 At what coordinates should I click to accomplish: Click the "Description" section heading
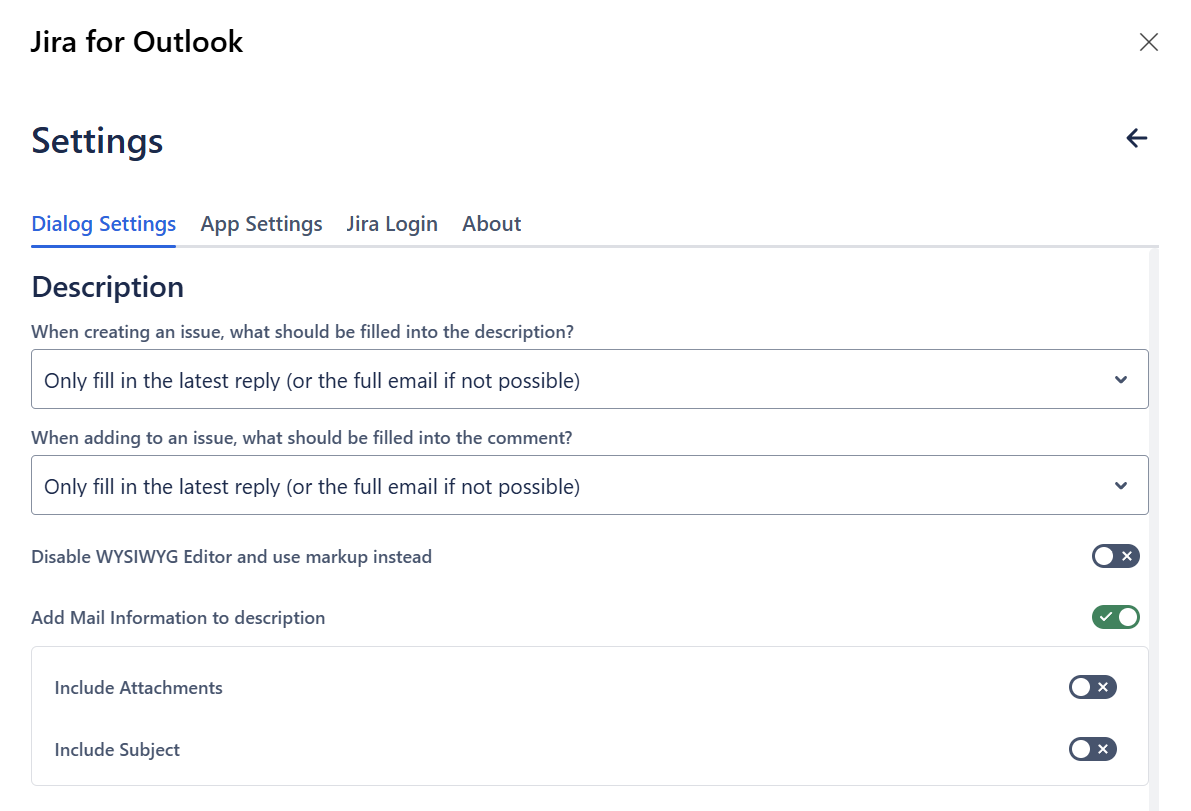click(x=108, y=287)
